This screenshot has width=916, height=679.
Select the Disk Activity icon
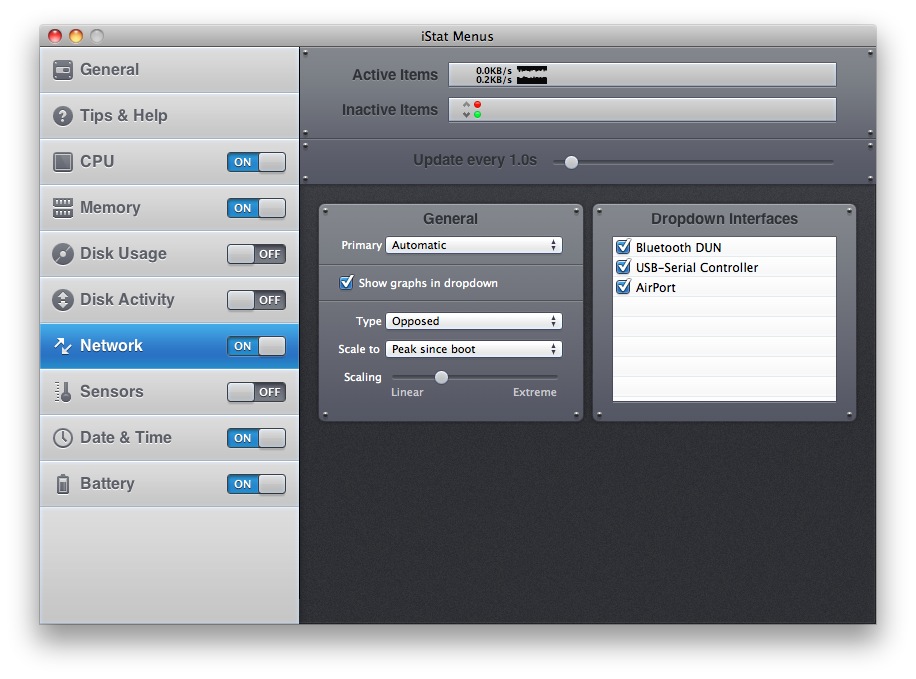click(62, 300)
